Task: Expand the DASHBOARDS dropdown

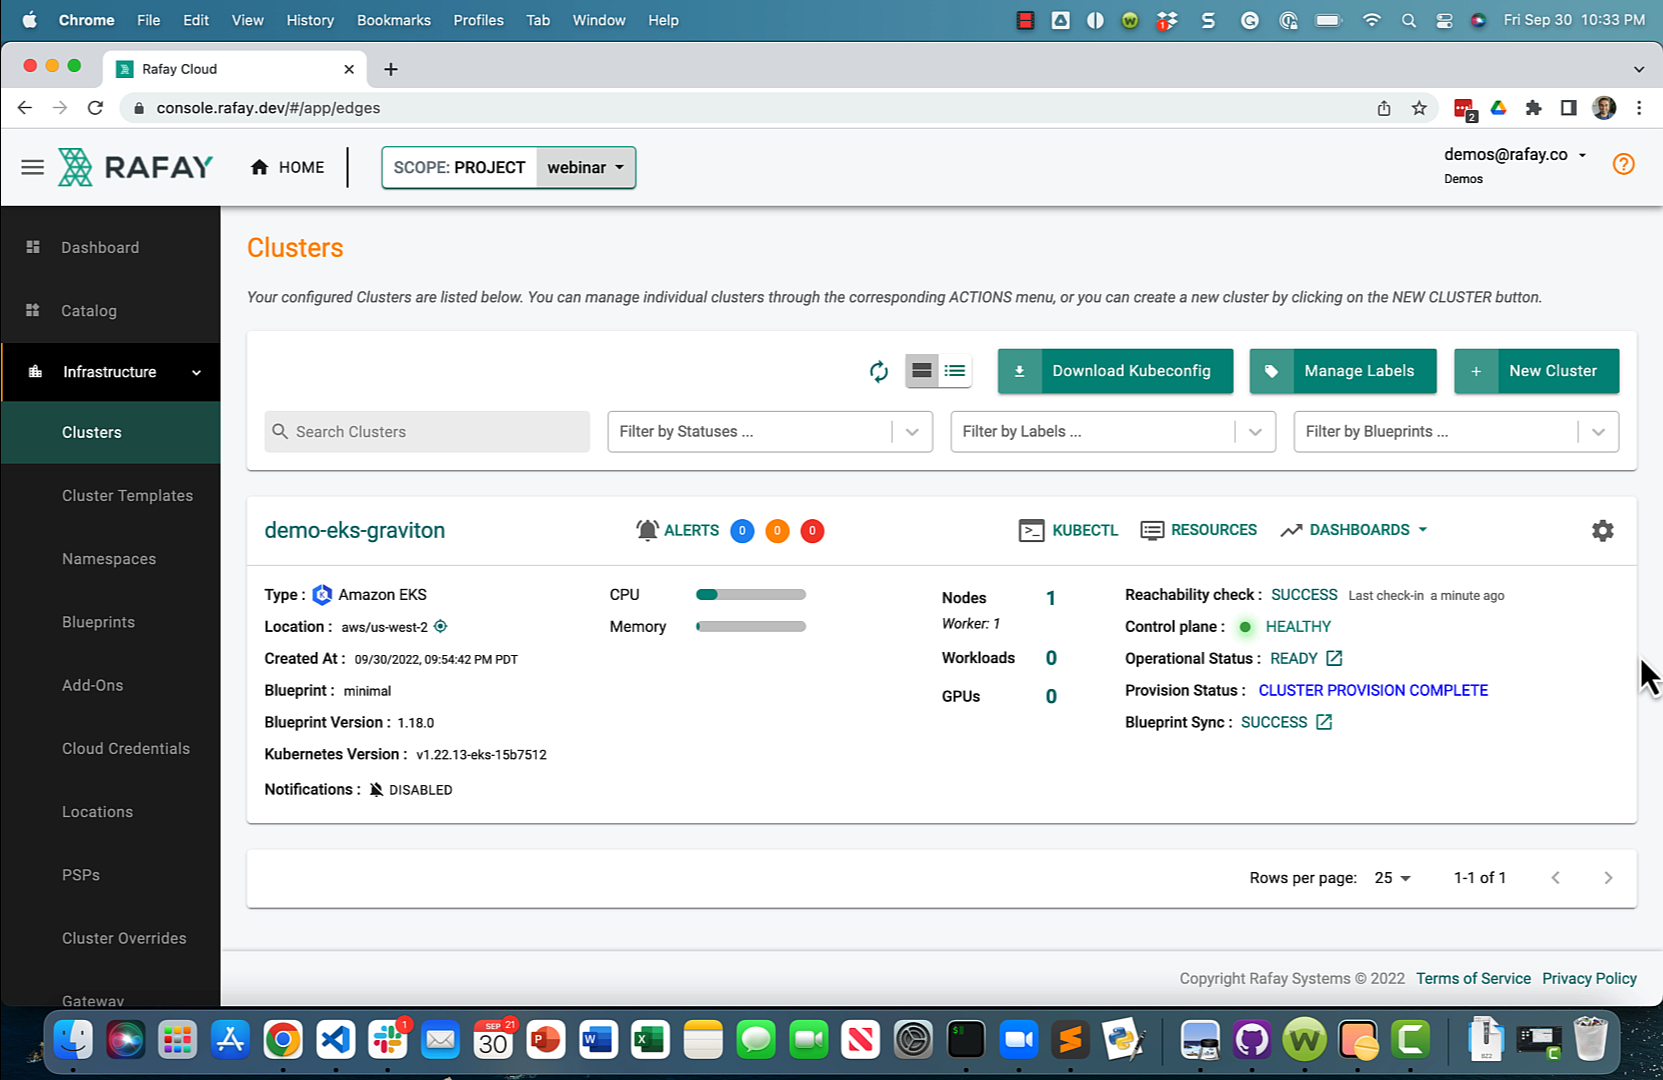Action: [1354, 530]
